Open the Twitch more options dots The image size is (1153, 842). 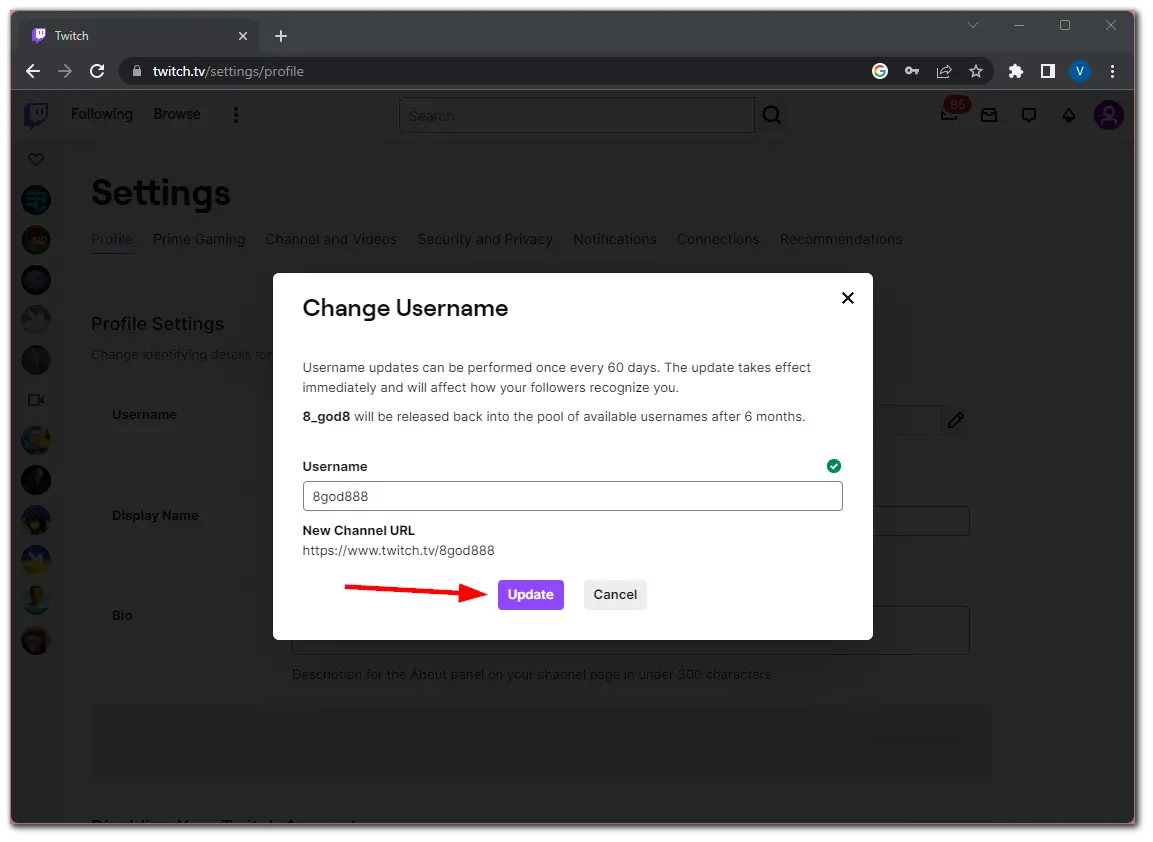coord(235,115)
